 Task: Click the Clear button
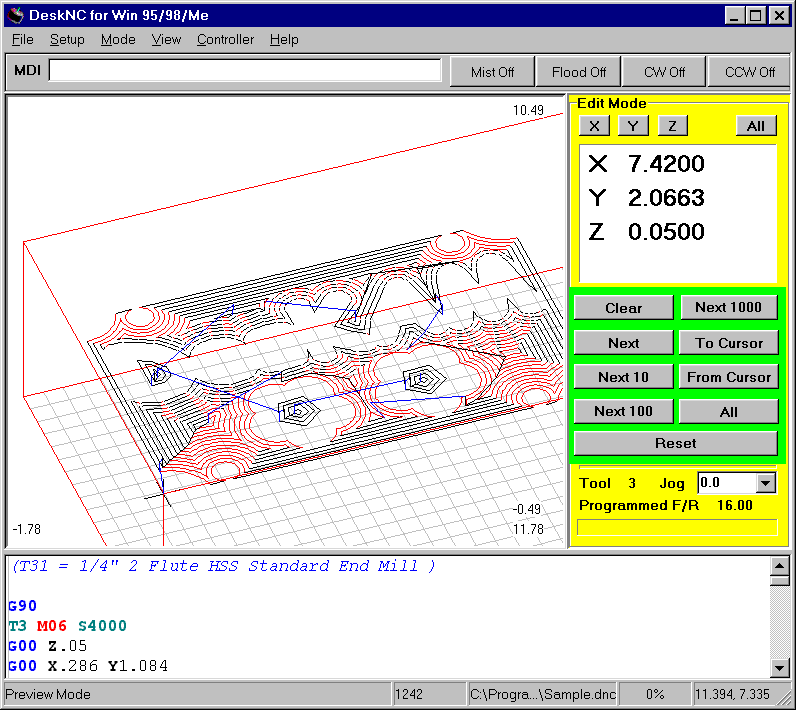623,308
